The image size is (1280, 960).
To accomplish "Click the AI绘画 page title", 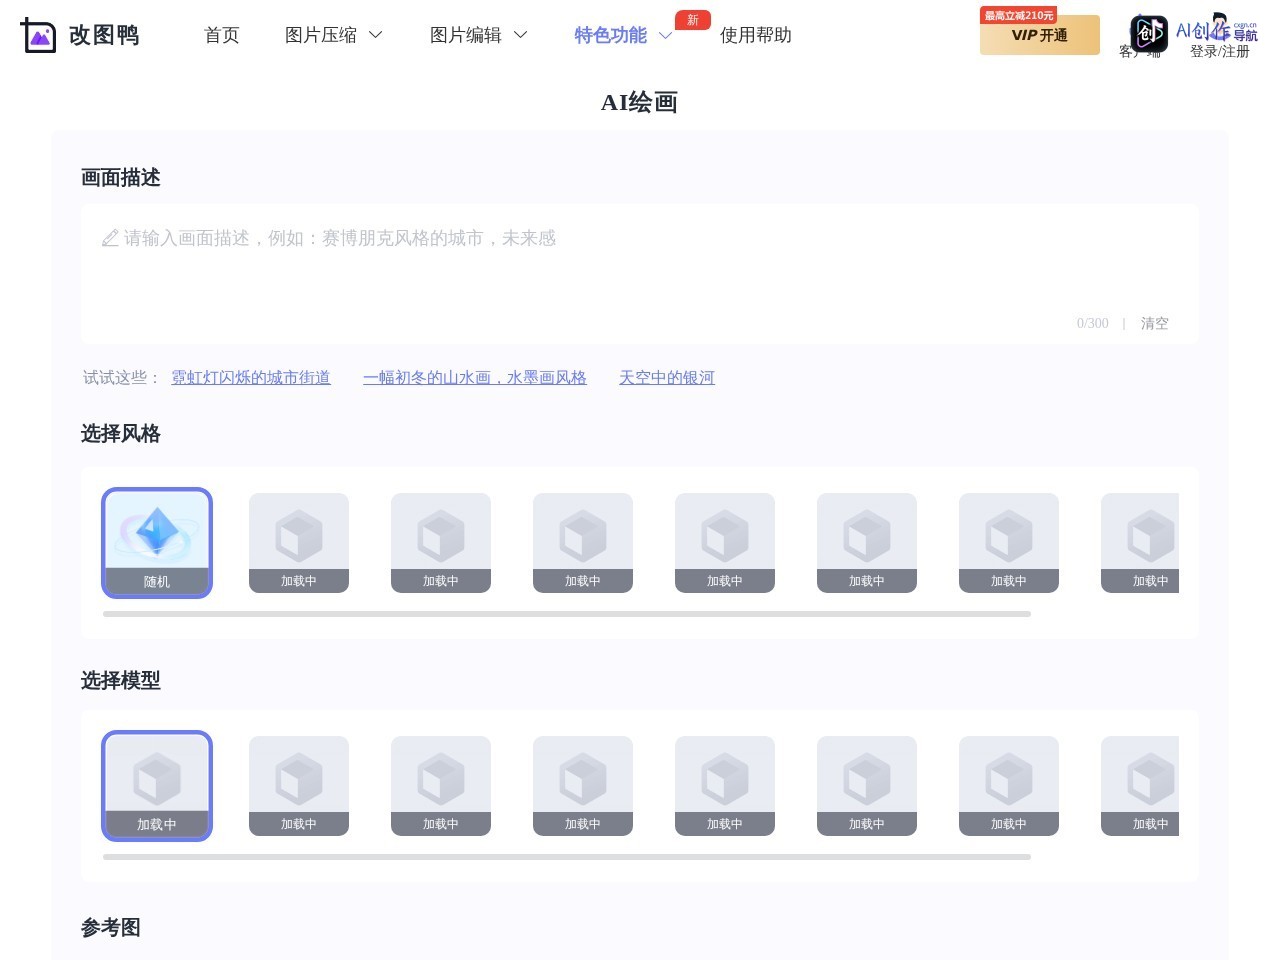I will pyautogui.click(x=640, y=102).
